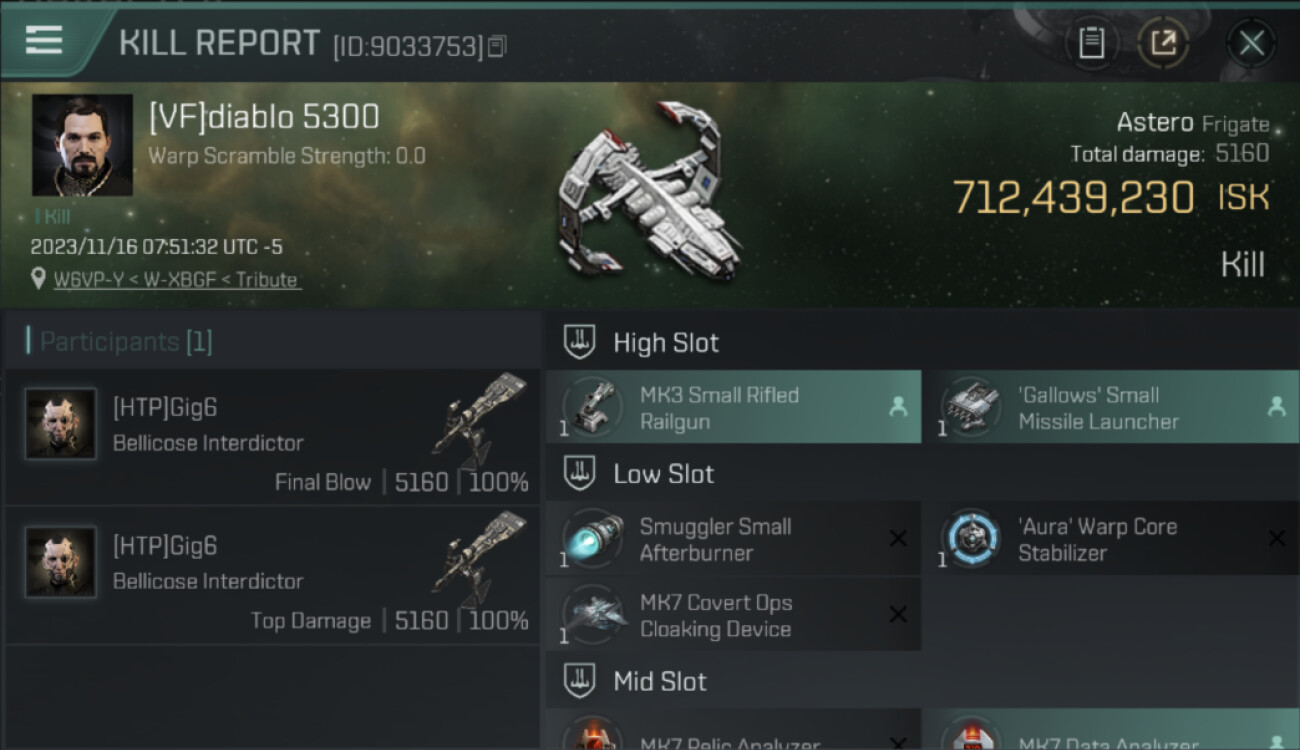The height and width of the screenshot is (750, 1300).
Task: Select MK3 Small Rifled Railgun icon
Action: point(593,407)
